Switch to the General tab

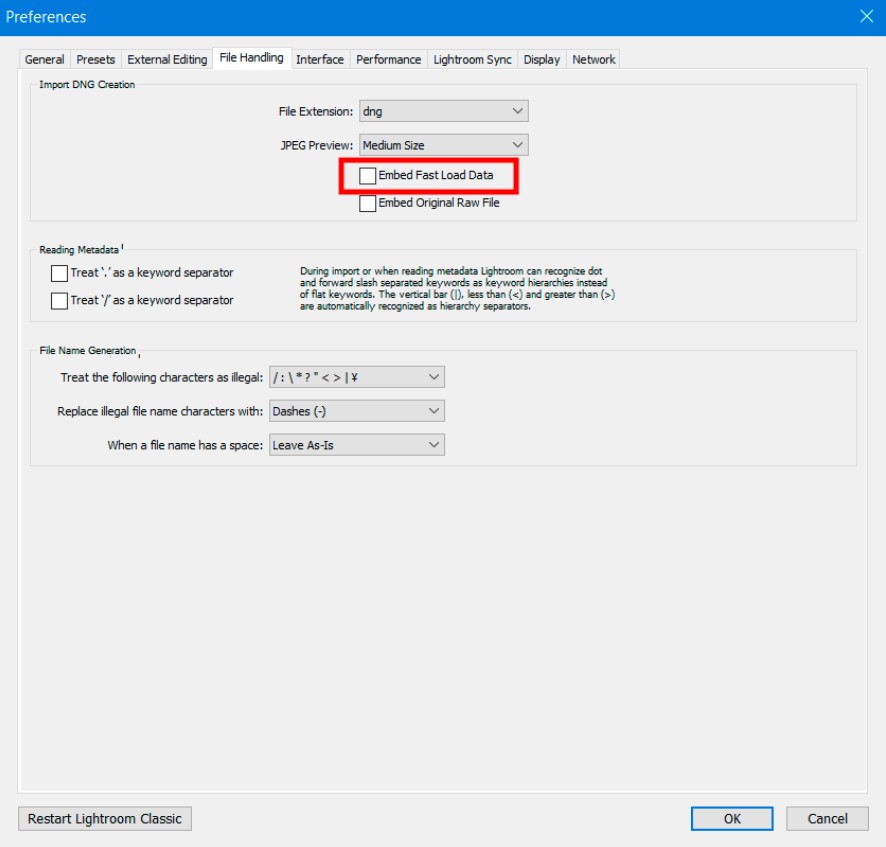click(44, 59)
